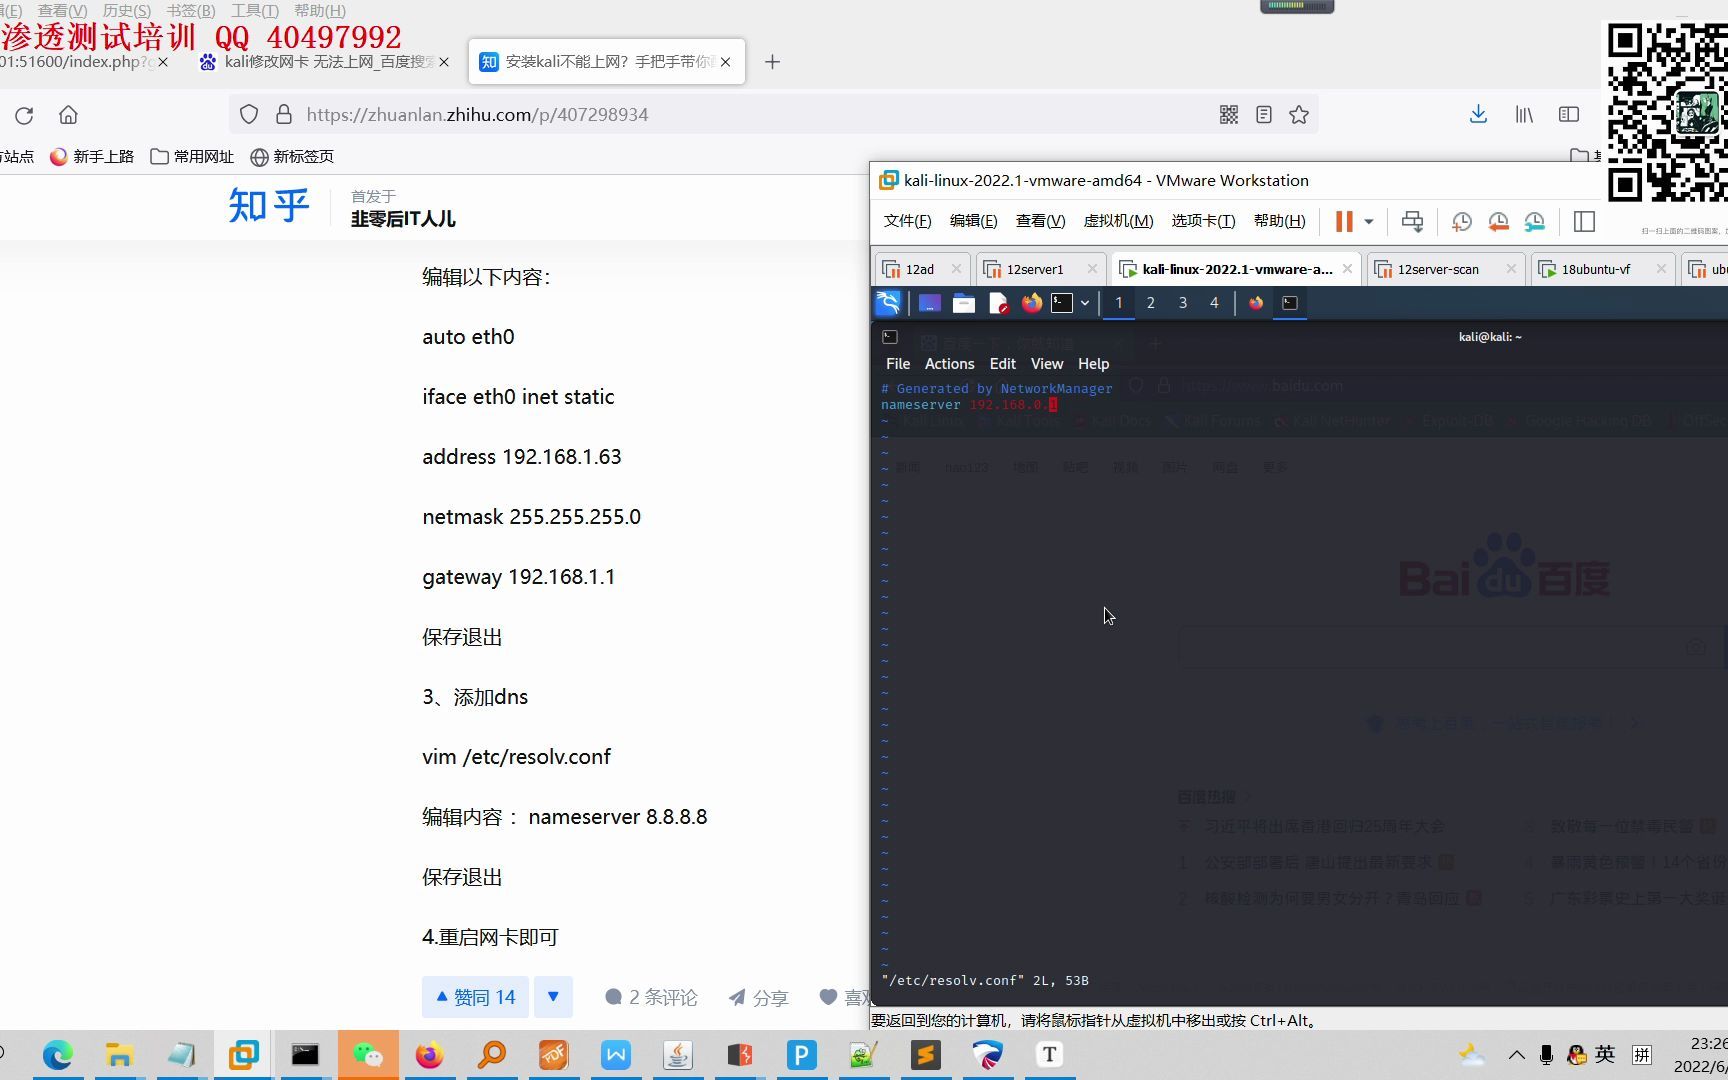Screen dimensions: 1728x1080
Task: Open Zhihu vote dropdown arrow
Action: 553,997
